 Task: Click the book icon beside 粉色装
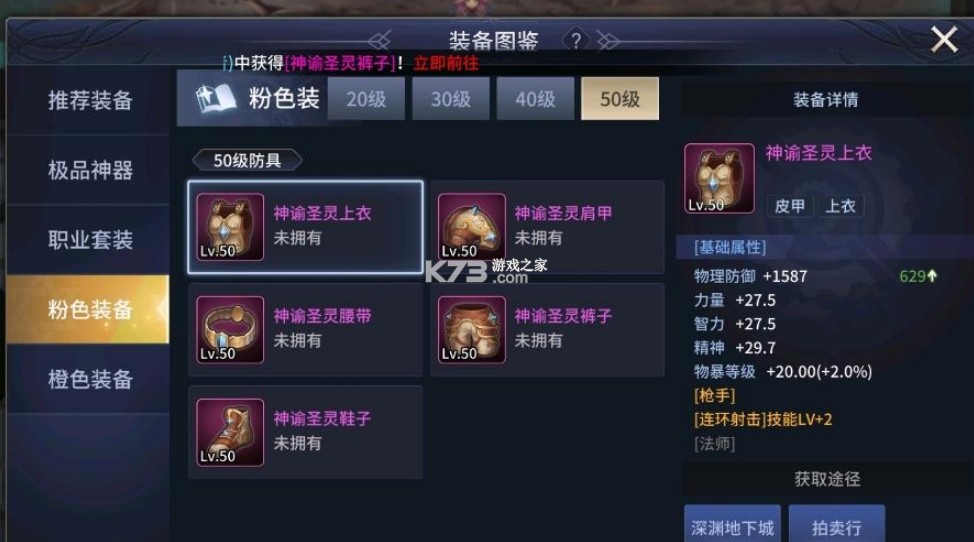tap(216, 99)
